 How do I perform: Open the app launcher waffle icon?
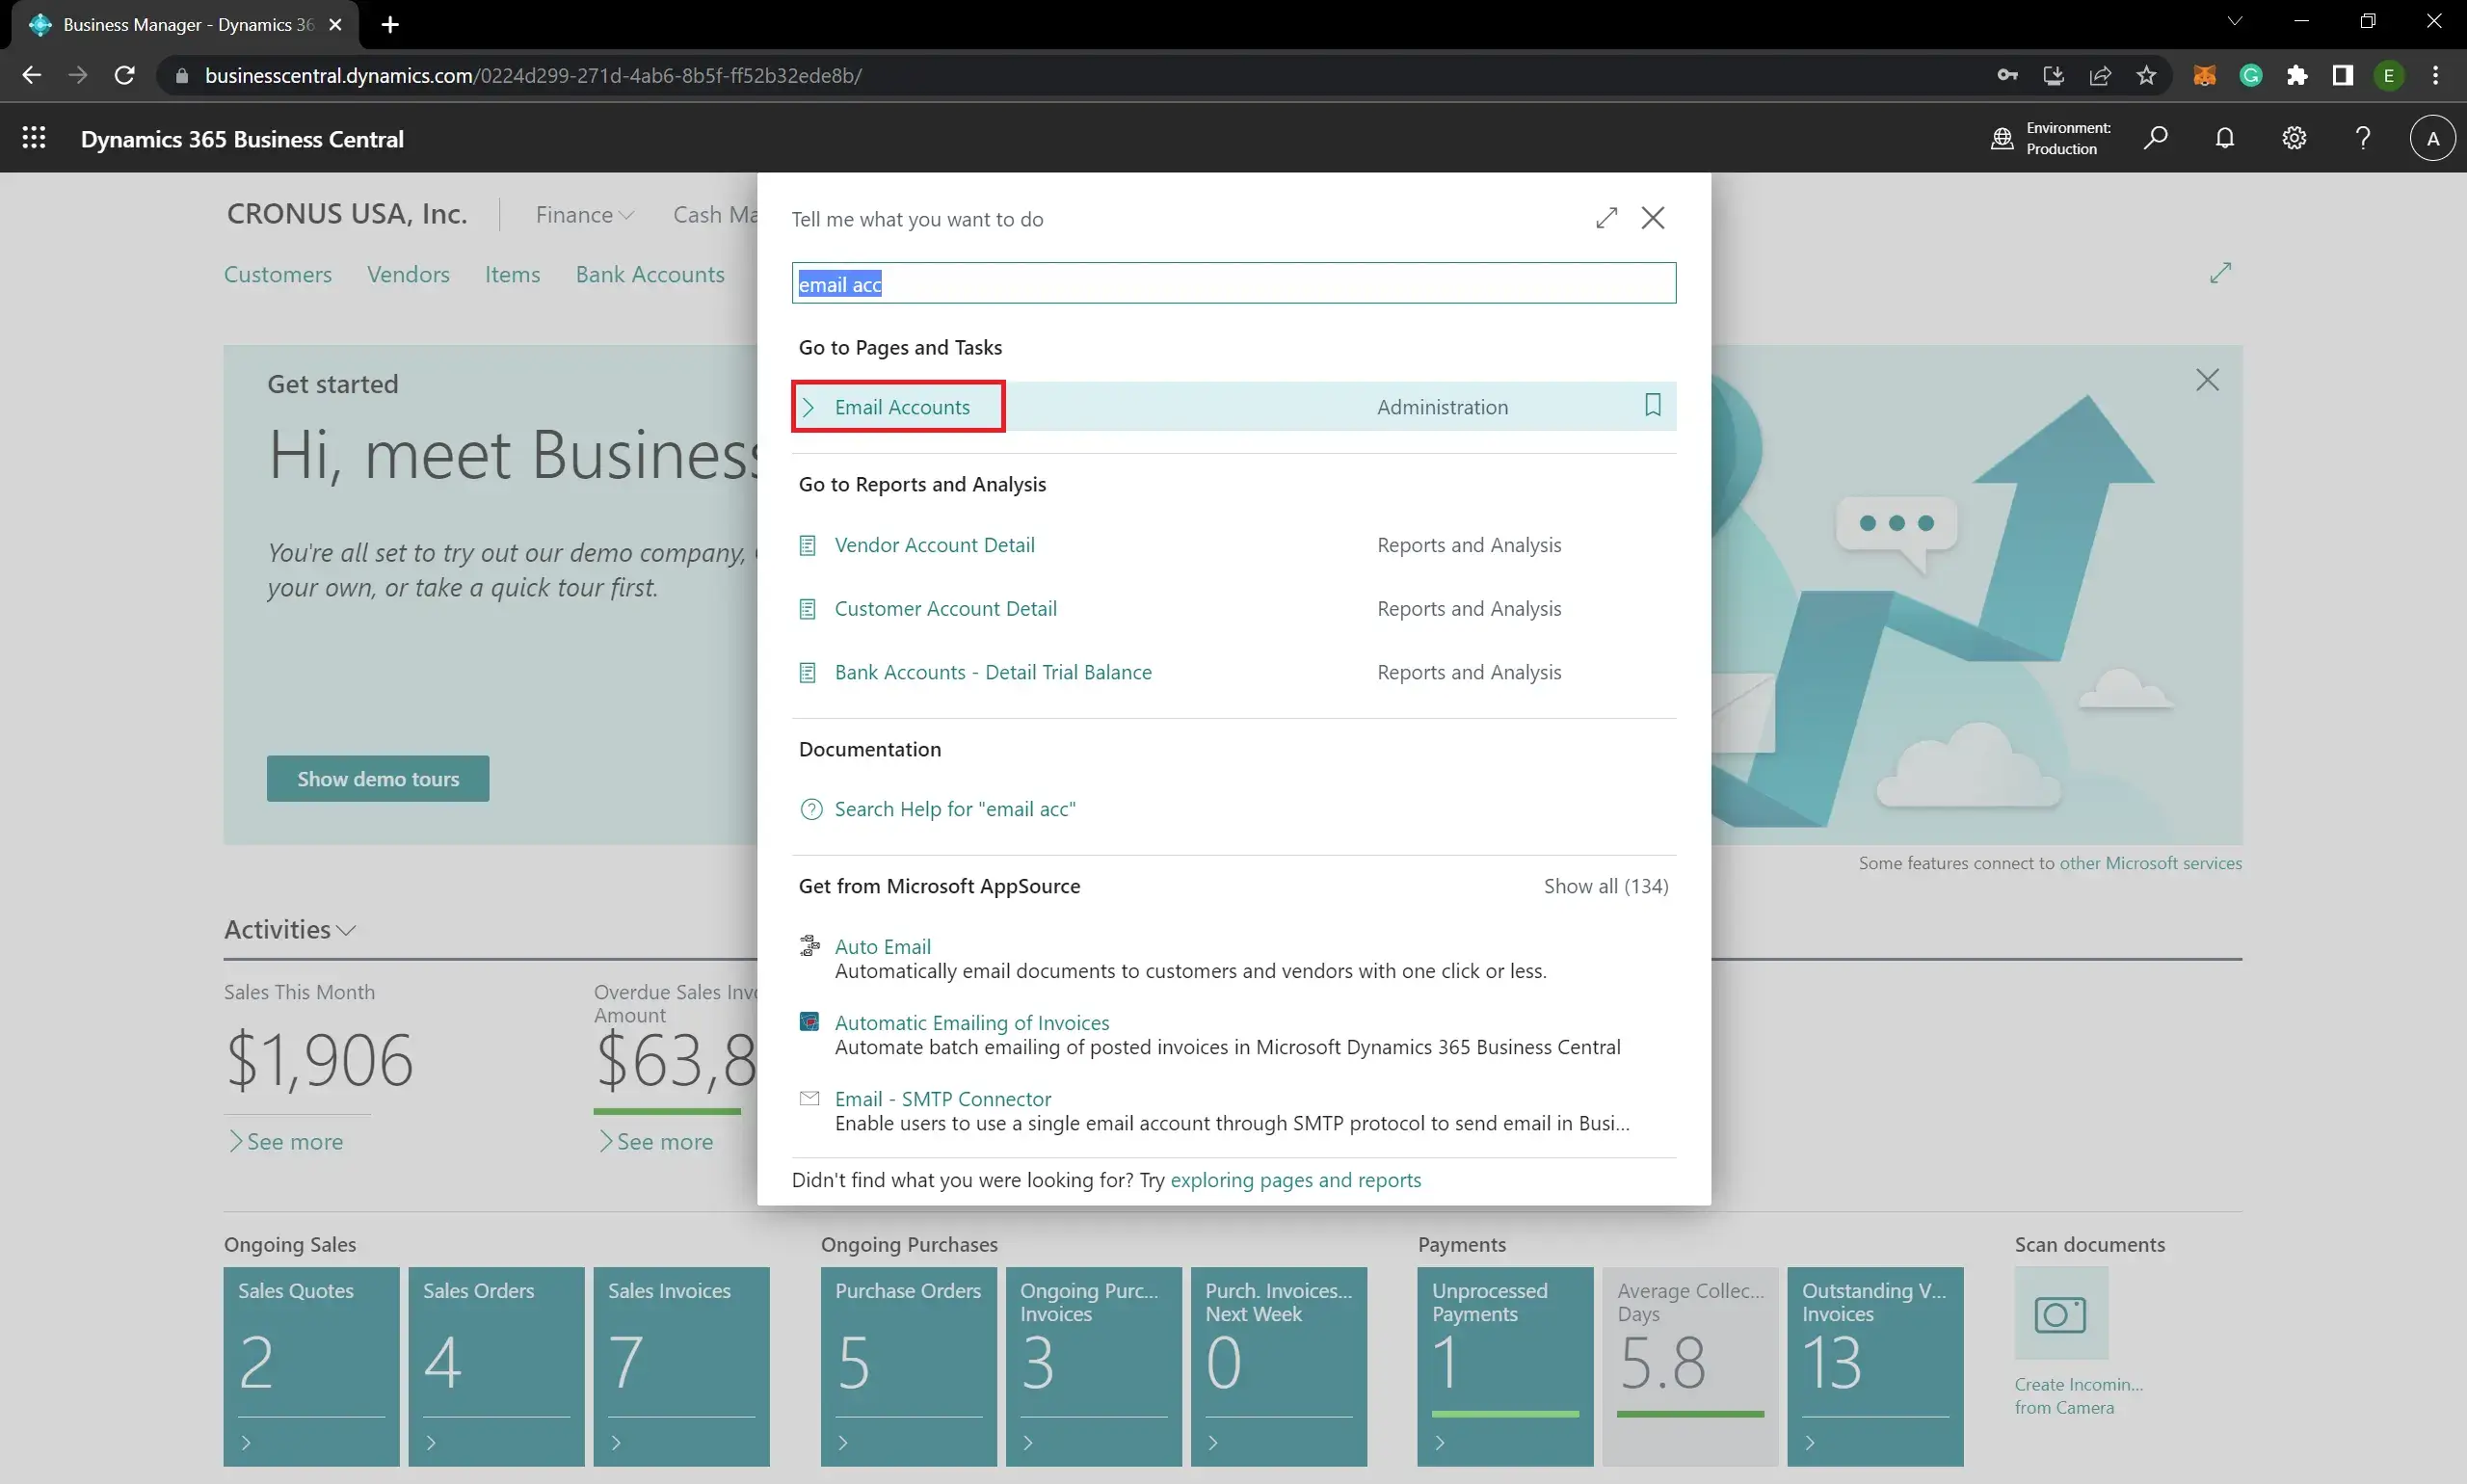tap(34, 138)
